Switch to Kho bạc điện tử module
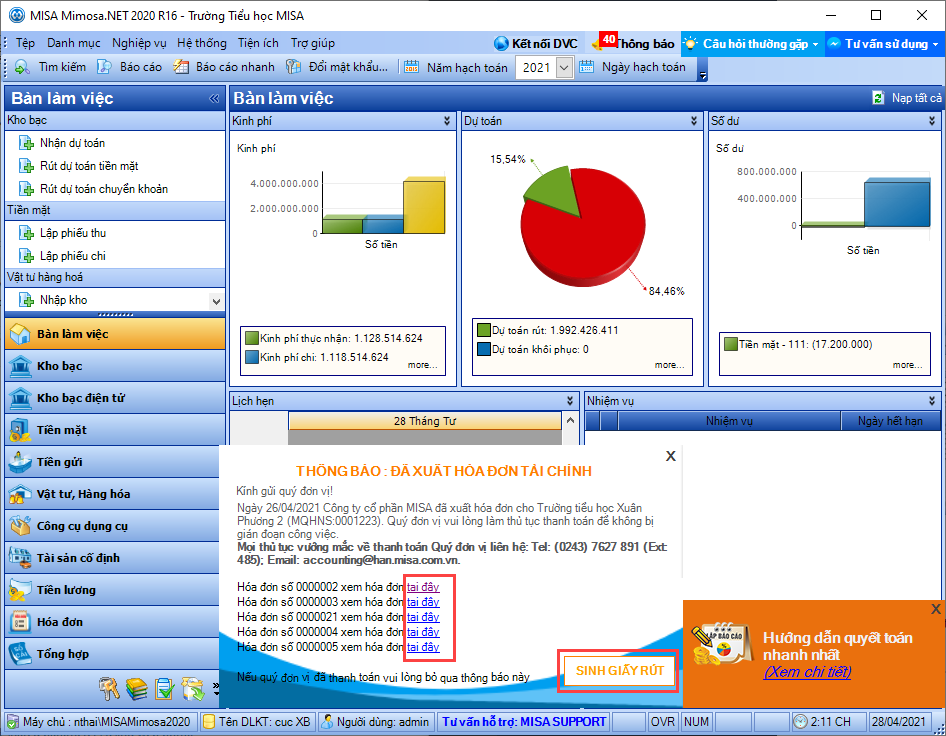Screen dimensions: 946x736 pos(115,398)
